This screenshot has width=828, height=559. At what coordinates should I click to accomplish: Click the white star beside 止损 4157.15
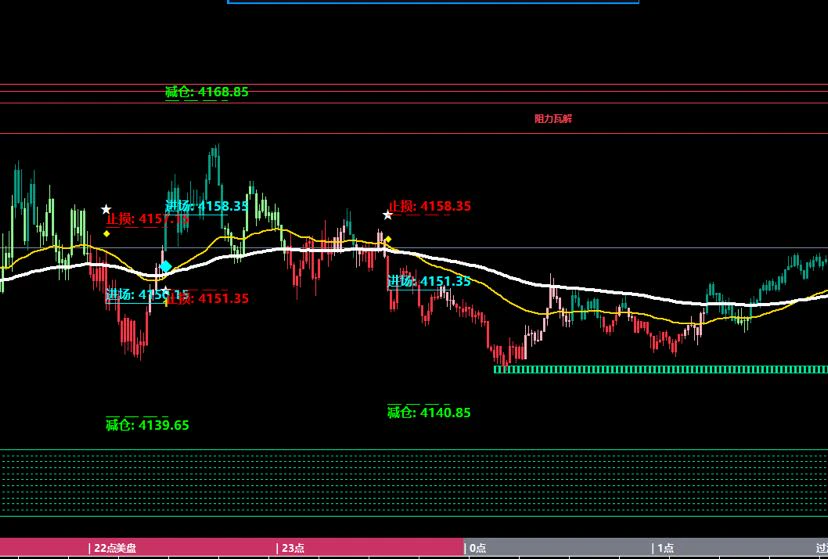[x=106, y=210]
